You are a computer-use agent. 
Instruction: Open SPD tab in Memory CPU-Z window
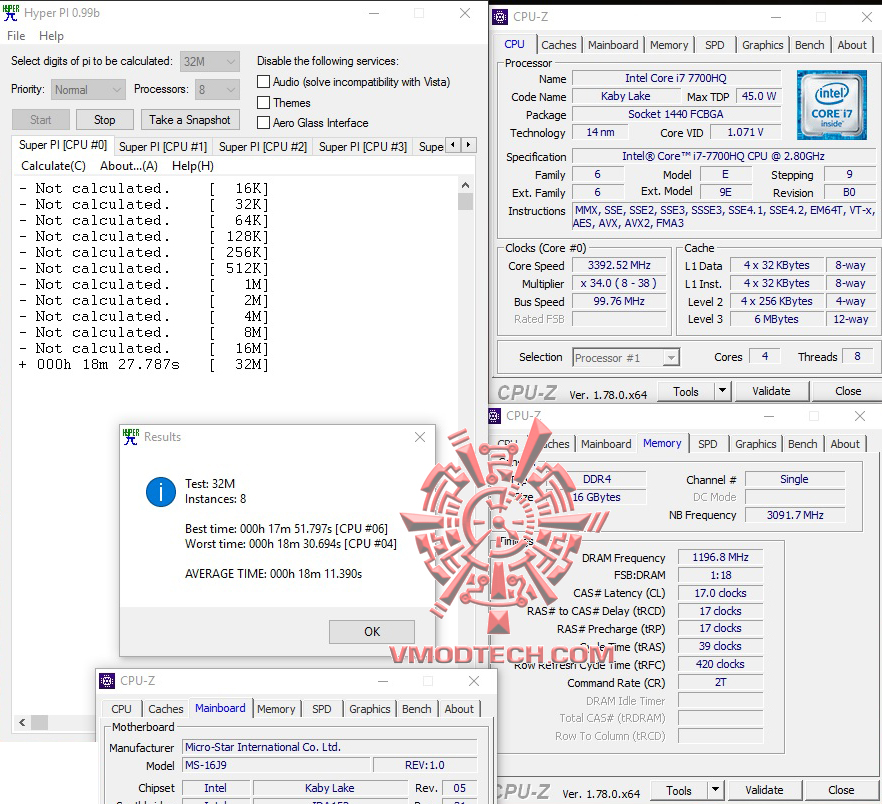tap(707, 444)
